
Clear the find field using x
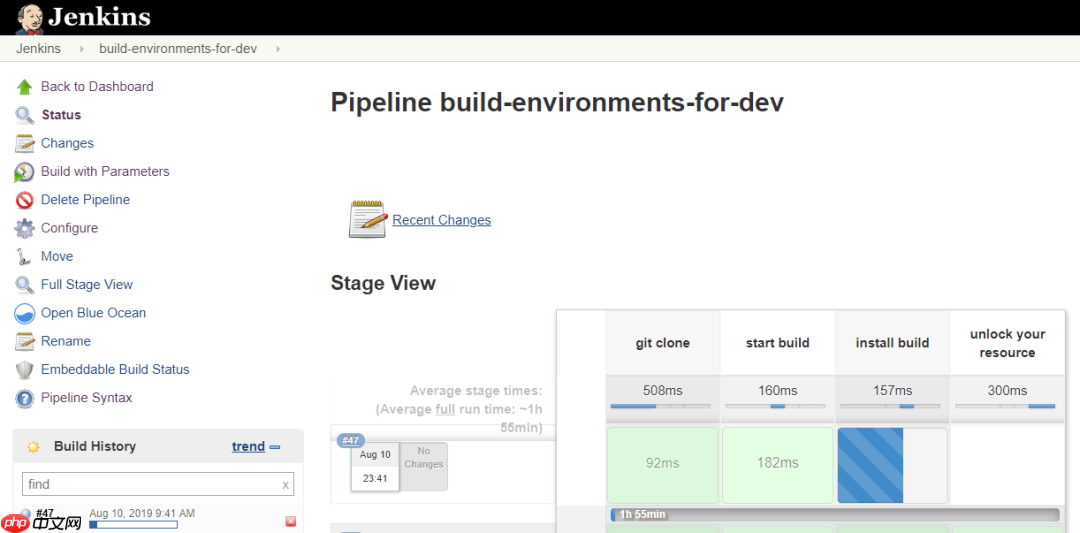285,485
